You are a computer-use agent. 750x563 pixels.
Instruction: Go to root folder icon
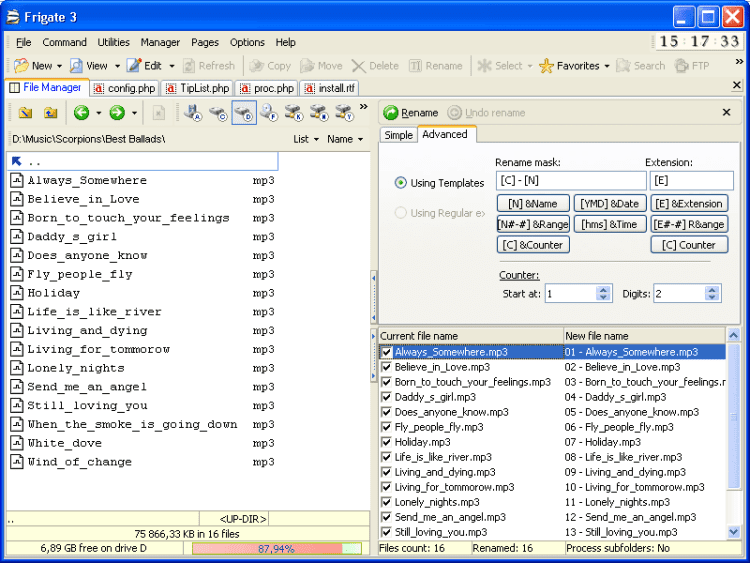26,113
